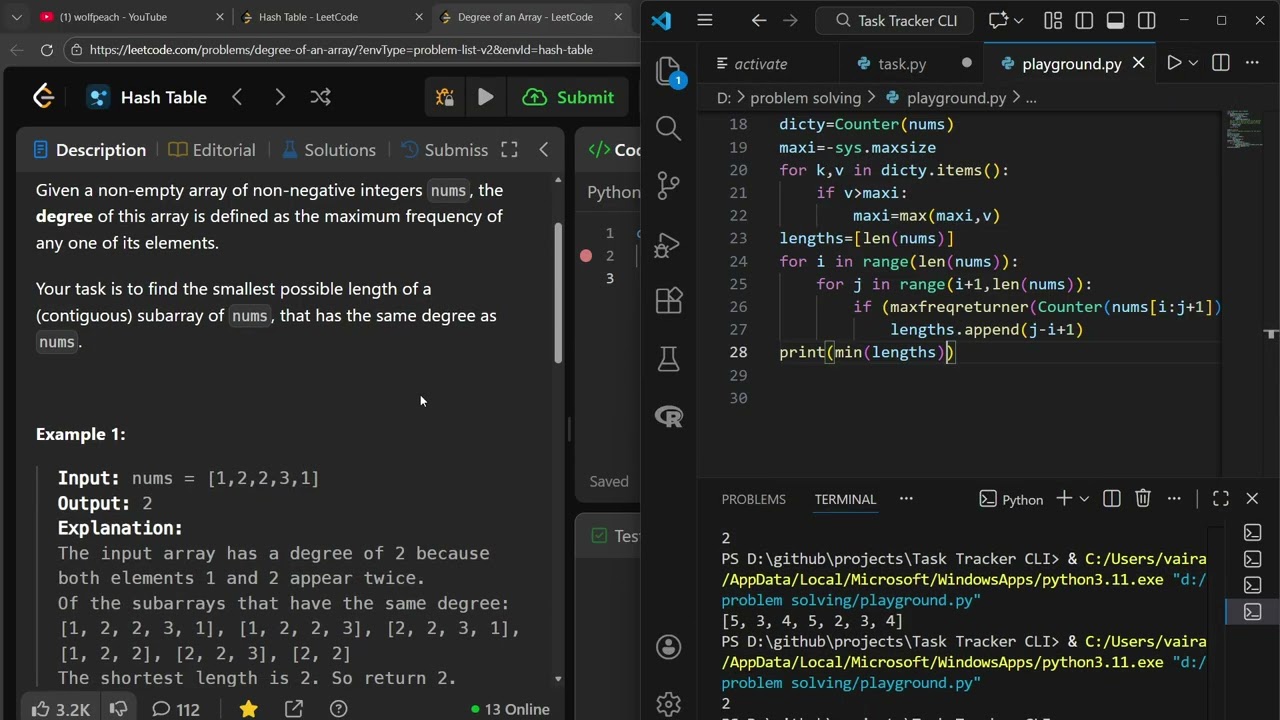The height and width of the screenshot is (720, 1280).
Task: Open the Search view in VS Code
Action: (668, 128)
